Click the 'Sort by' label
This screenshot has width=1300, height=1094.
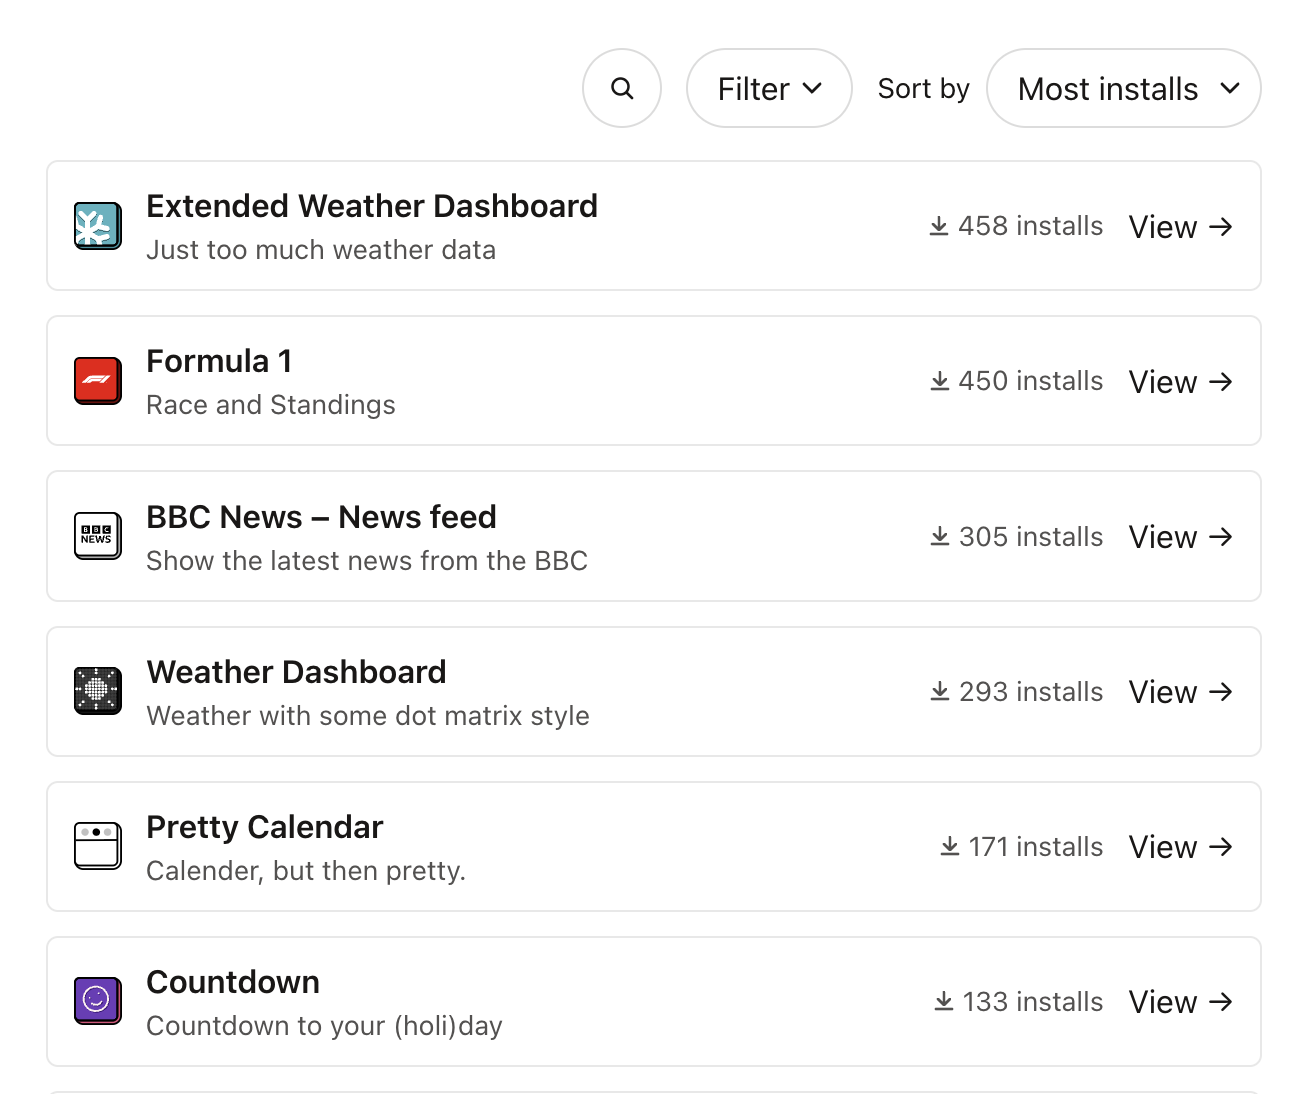[x=924, y=89]
